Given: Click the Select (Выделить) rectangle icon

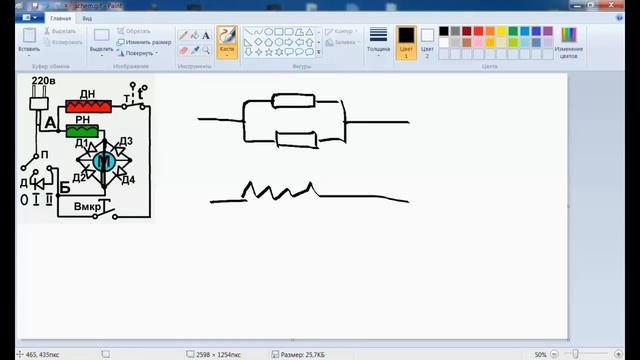Looking at the screenshot, I should point(101,36).
